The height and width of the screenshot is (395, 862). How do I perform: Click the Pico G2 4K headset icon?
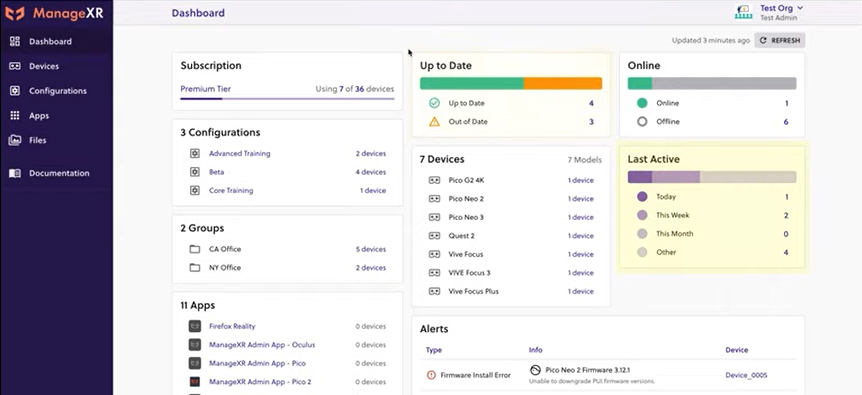(434, 180)
